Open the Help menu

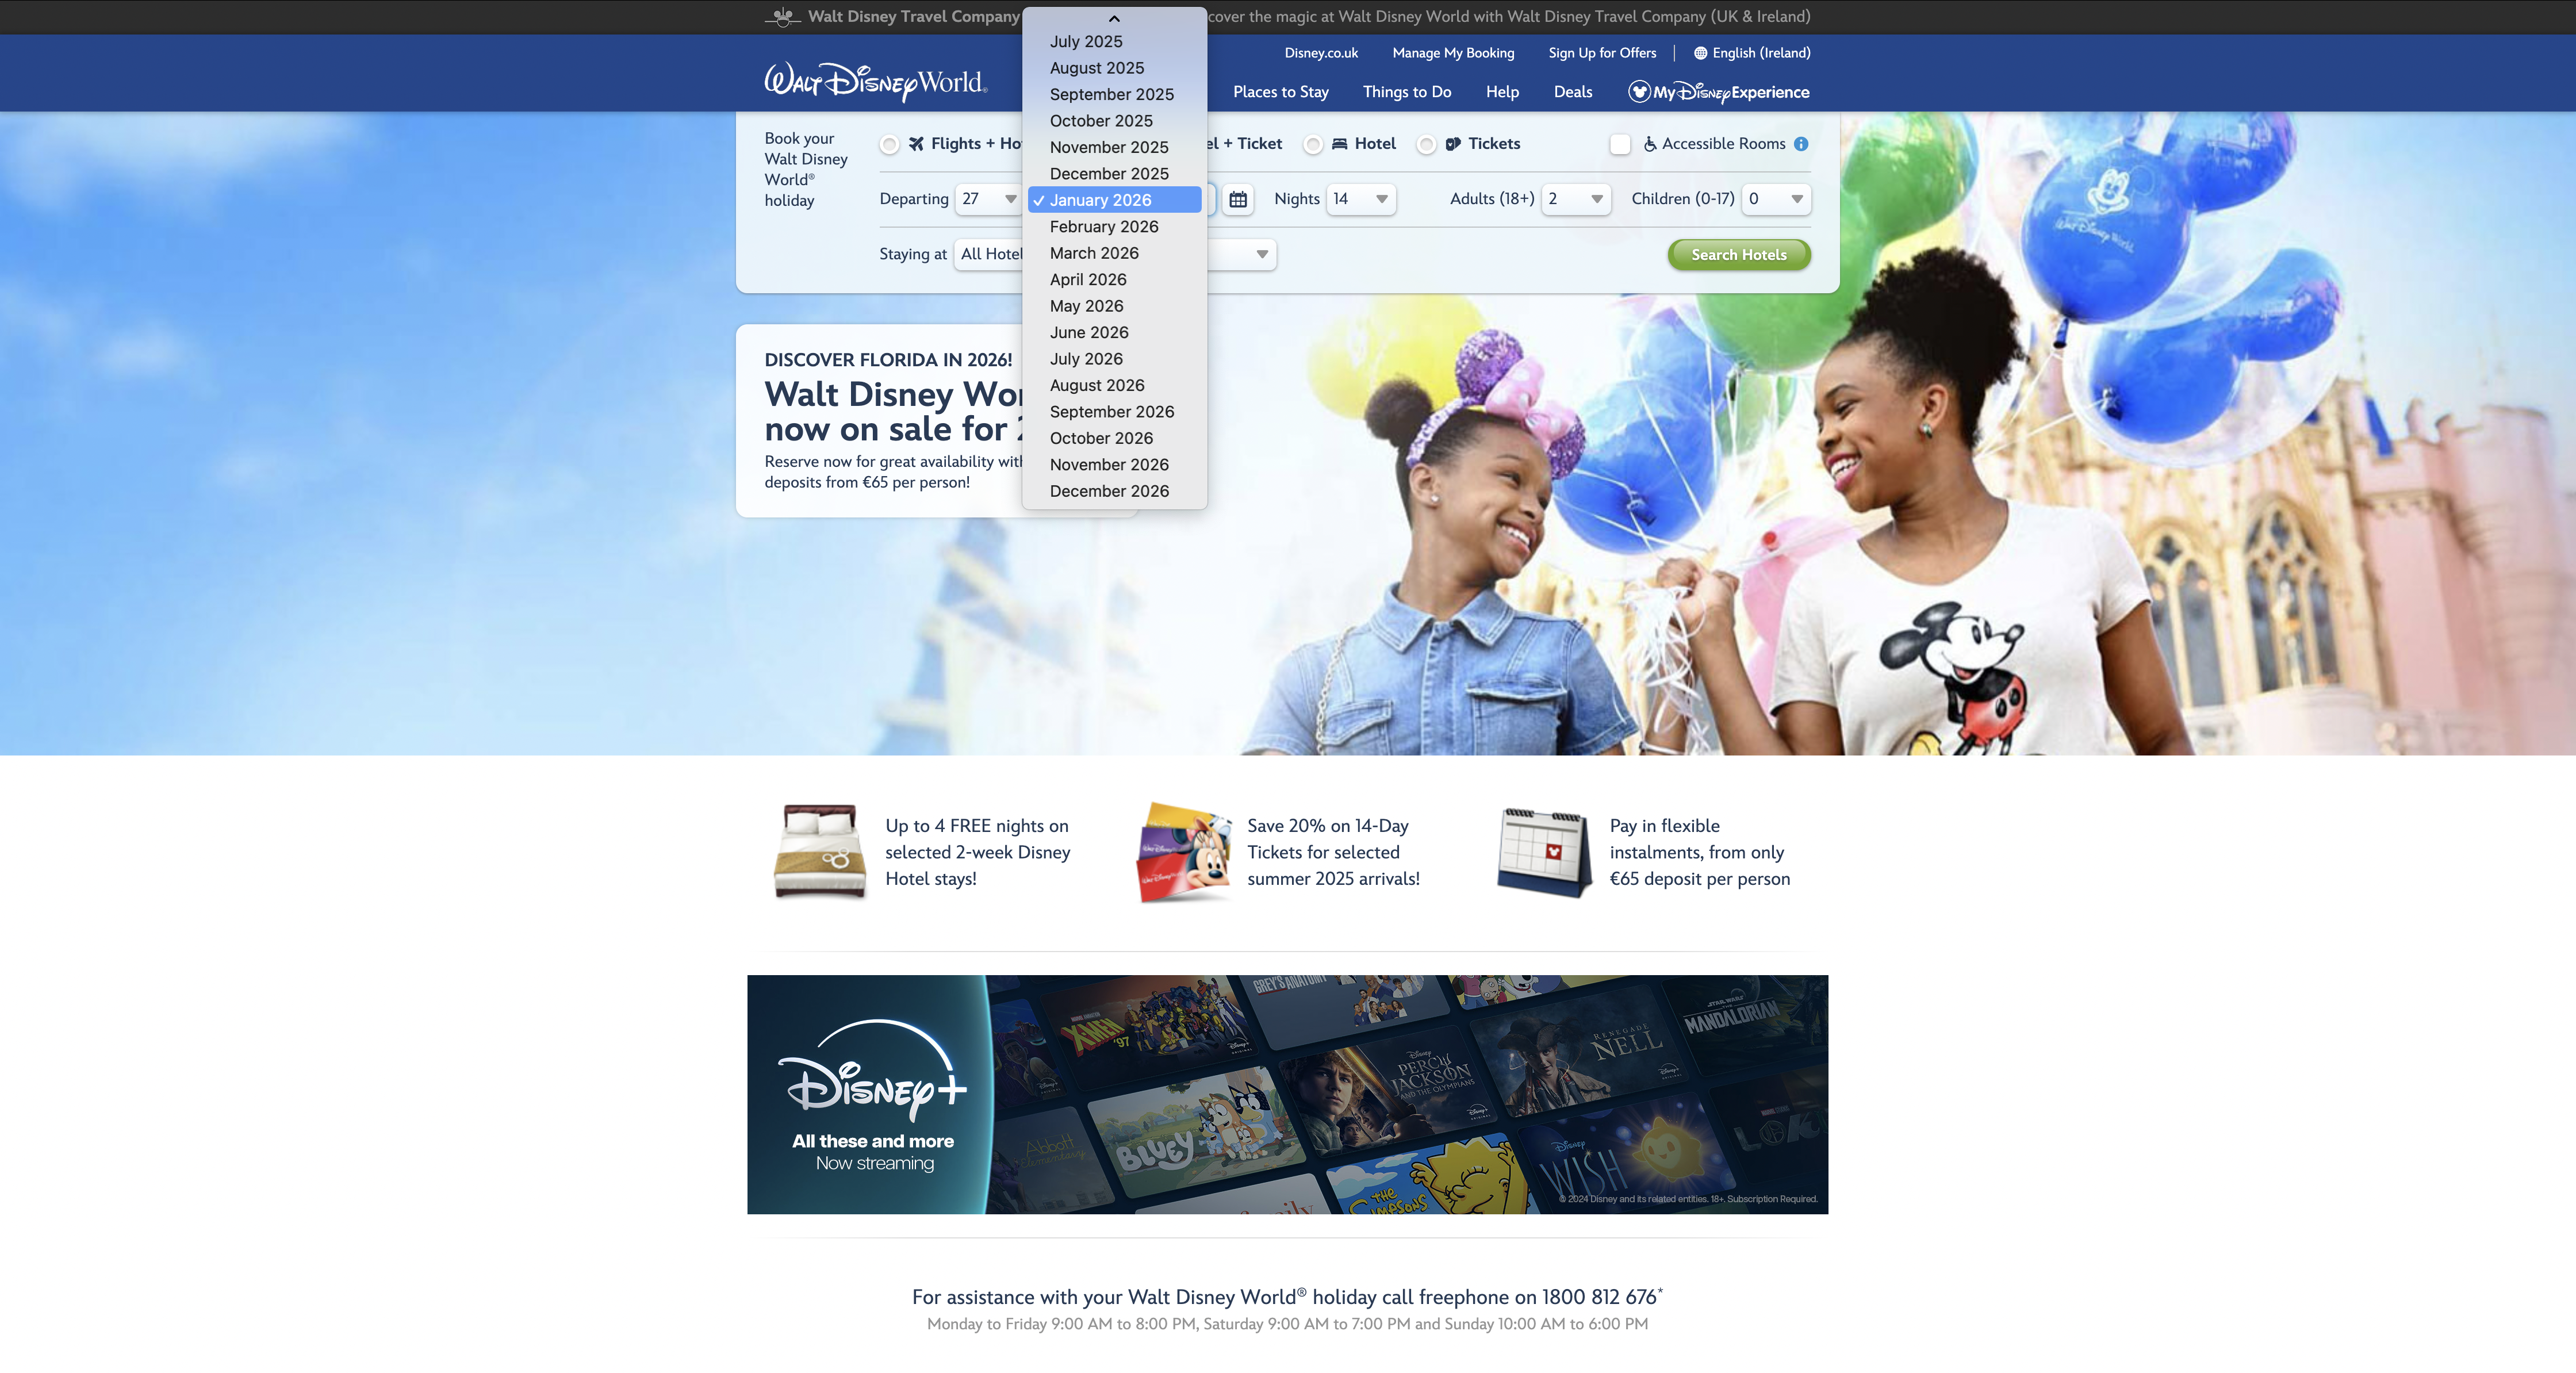pos(1502,92)
